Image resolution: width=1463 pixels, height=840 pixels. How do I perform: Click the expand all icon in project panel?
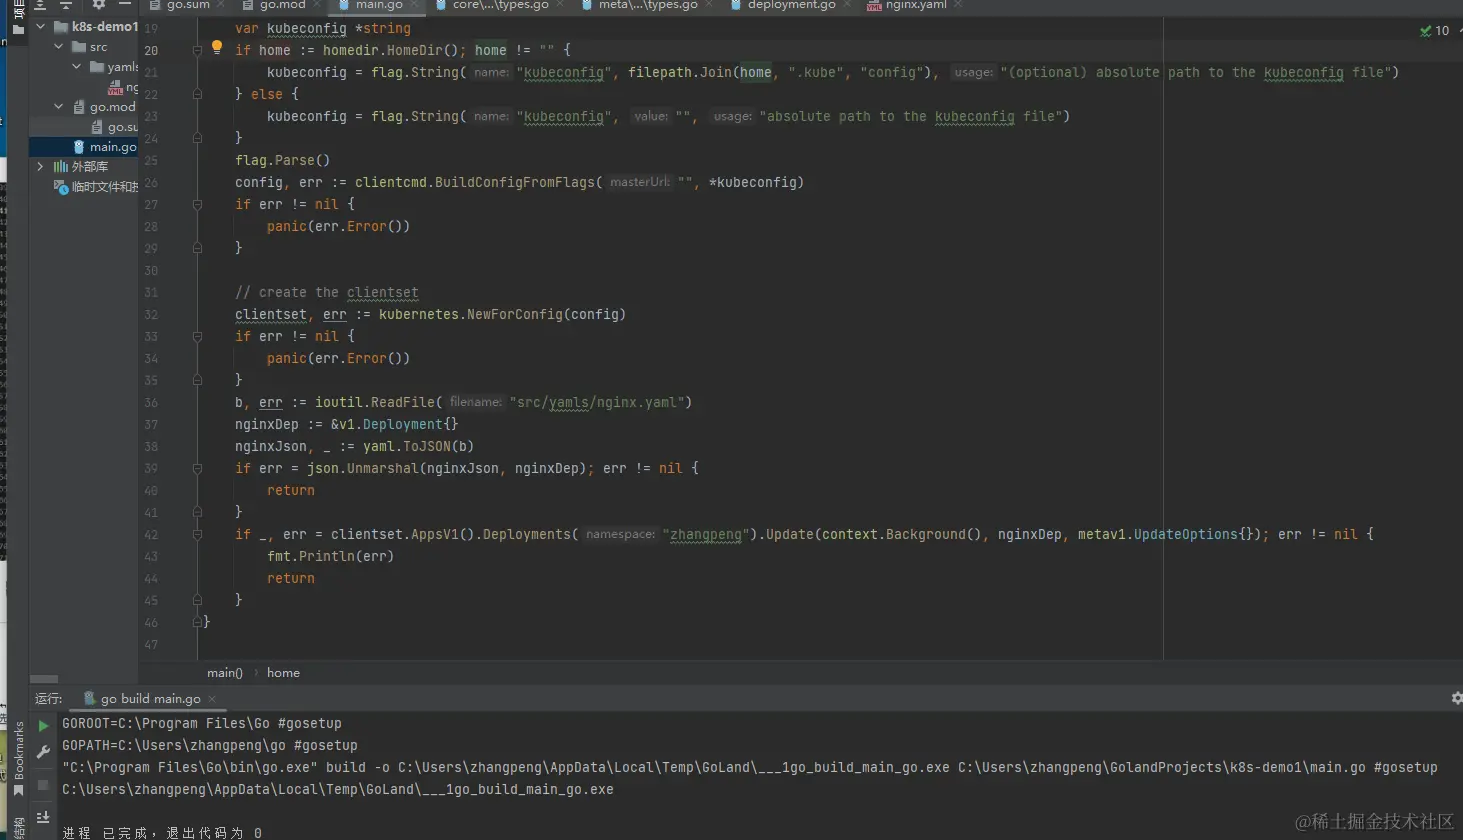(41, 5)
